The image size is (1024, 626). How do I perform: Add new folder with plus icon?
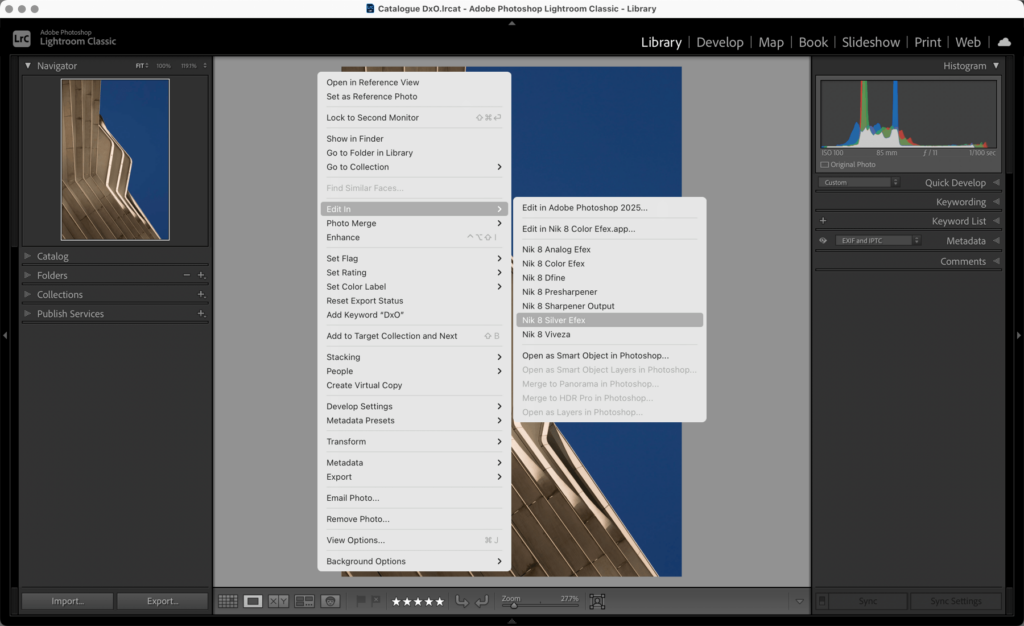pos(201,275)
